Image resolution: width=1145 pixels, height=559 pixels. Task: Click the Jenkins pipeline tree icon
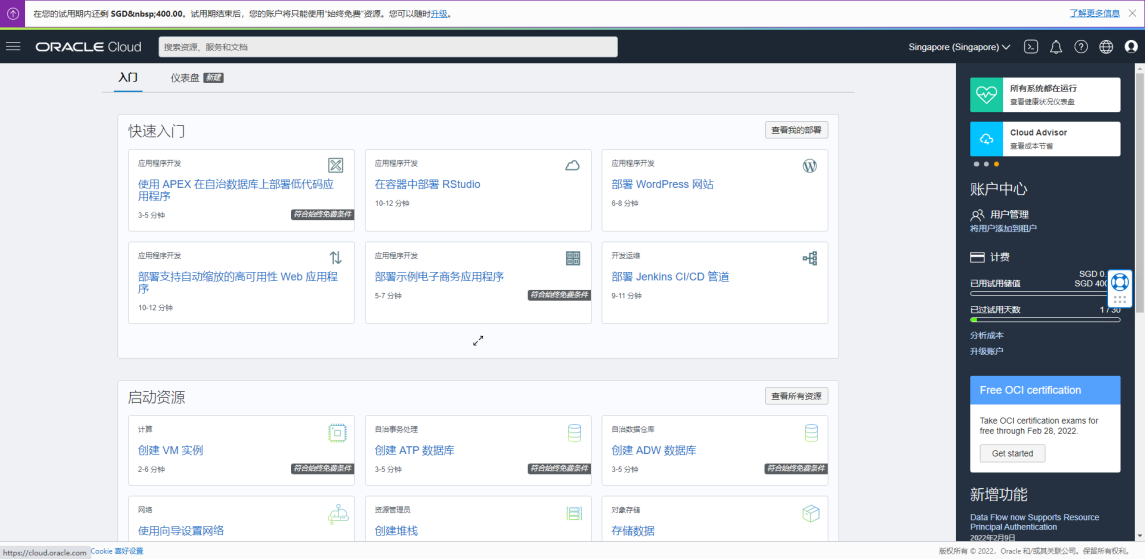[x=809, y=258]
